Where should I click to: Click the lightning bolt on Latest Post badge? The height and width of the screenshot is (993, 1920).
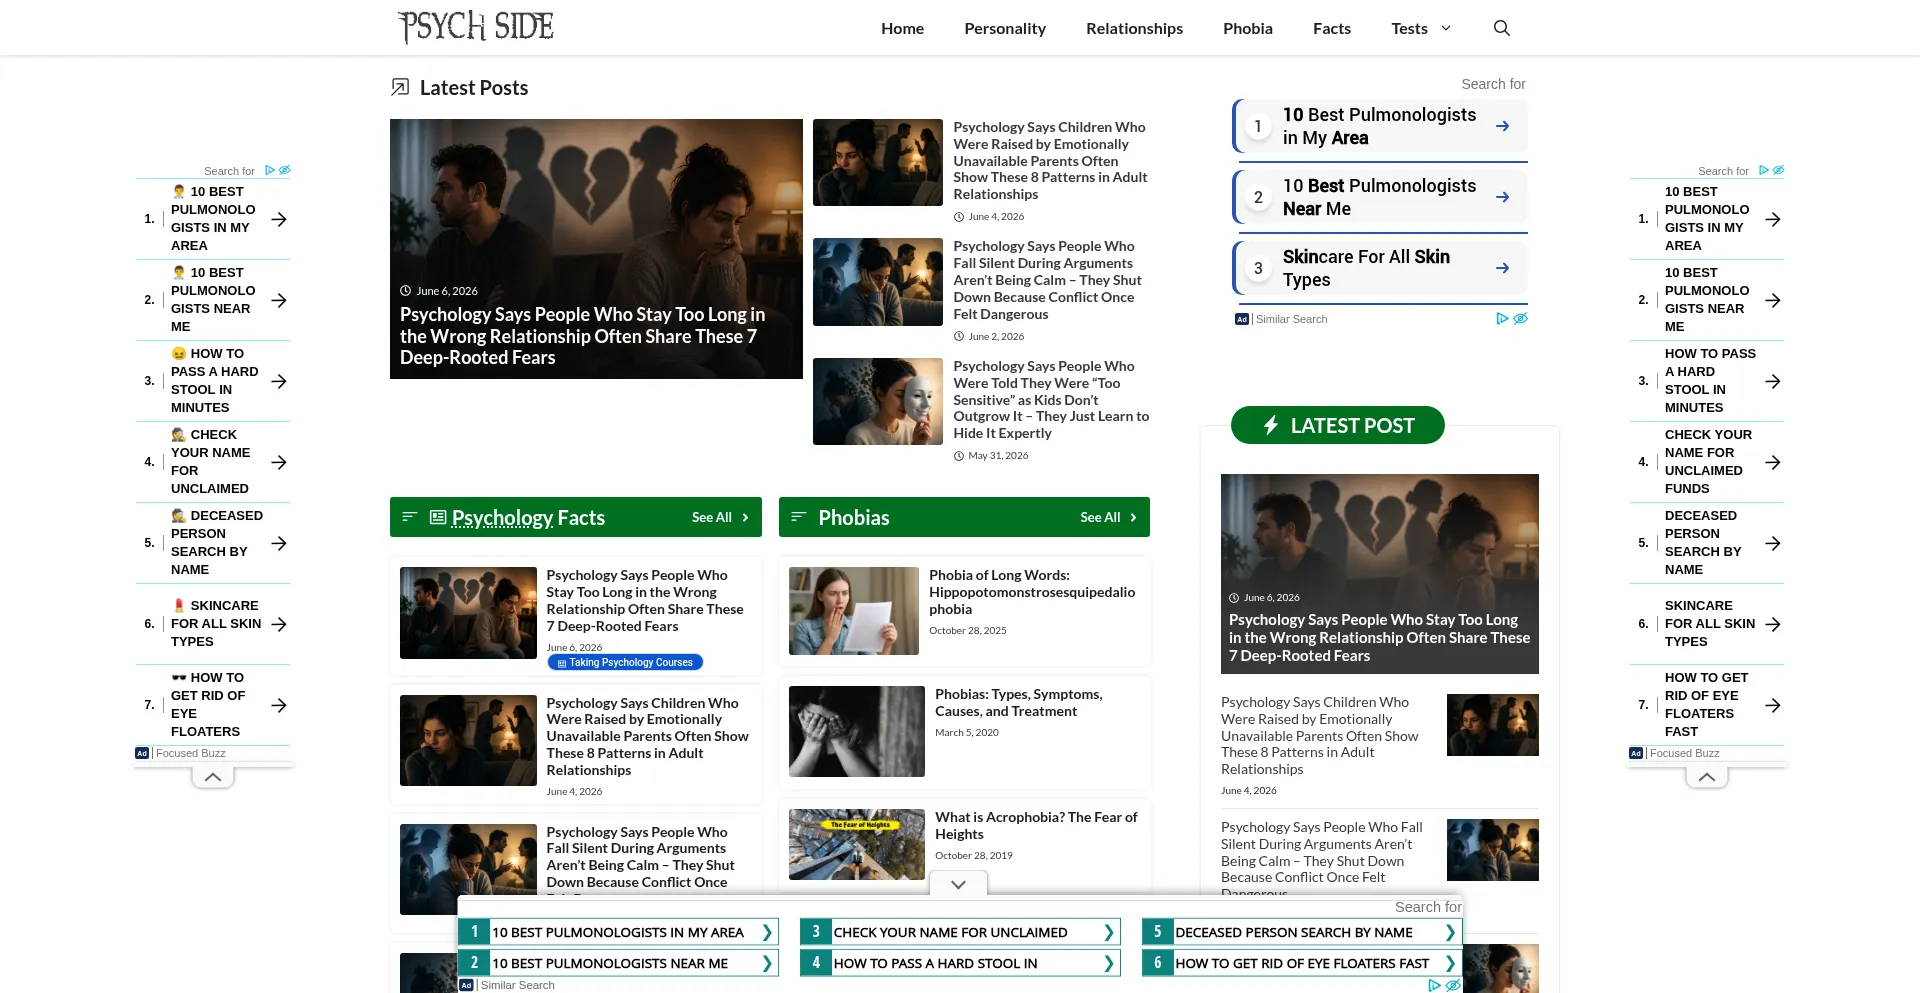click(1271, 425)
